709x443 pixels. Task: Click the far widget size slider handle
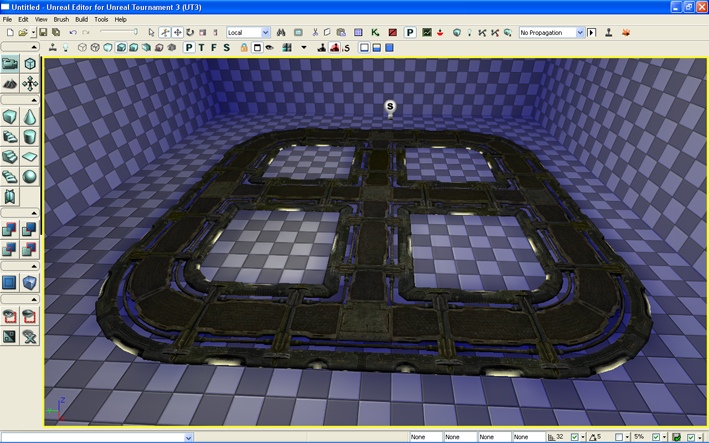[135, 32]
